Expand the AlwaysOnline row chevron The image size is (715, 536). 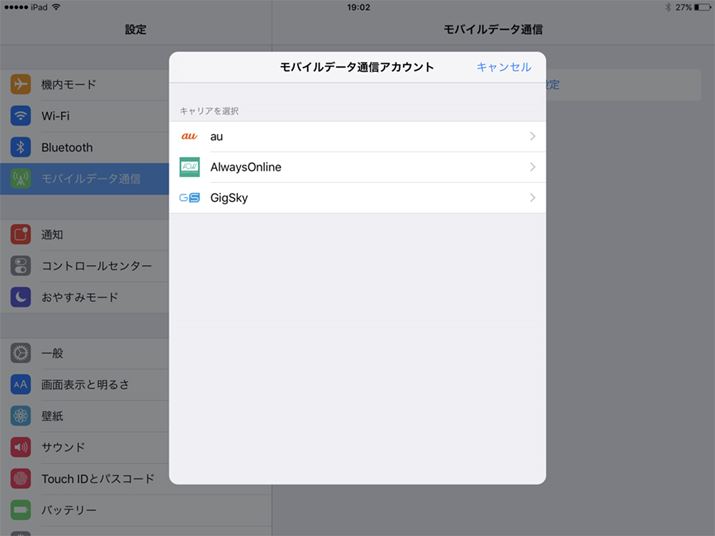tap(532, 167)
